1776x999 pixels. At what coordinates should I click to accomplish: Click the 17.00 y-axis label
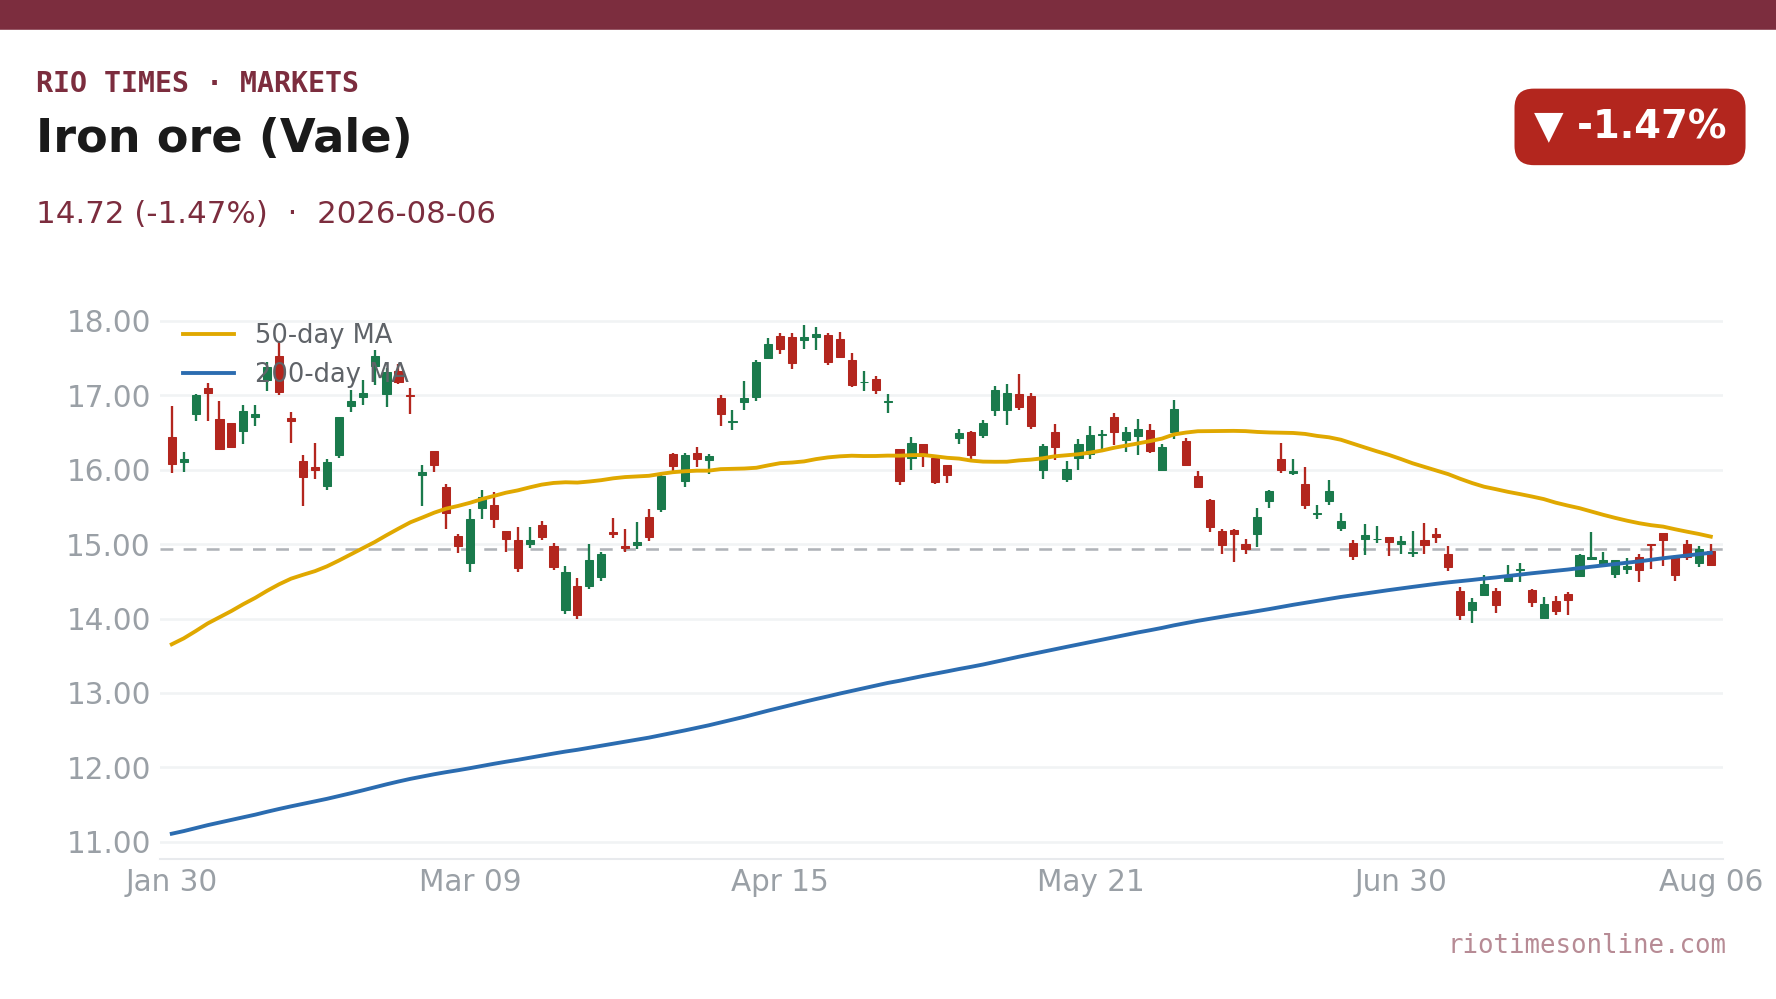pos(108,397)
